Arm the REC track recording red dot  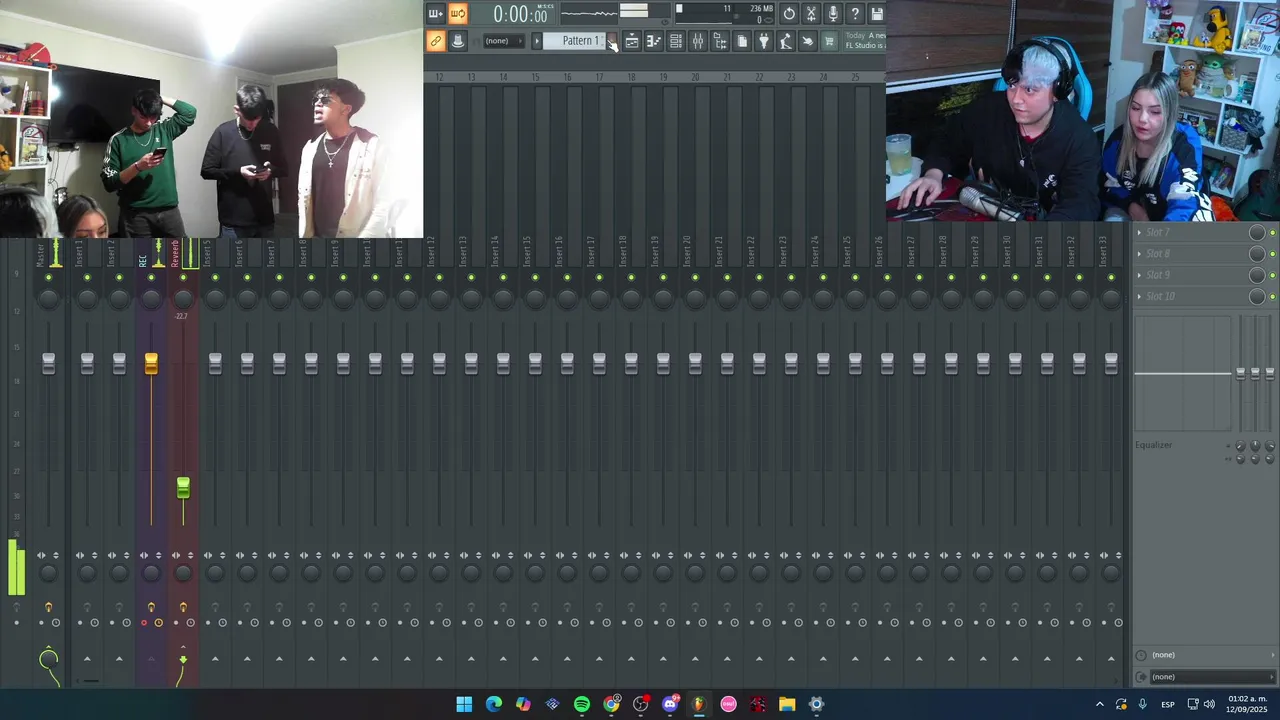pos(144,623)
